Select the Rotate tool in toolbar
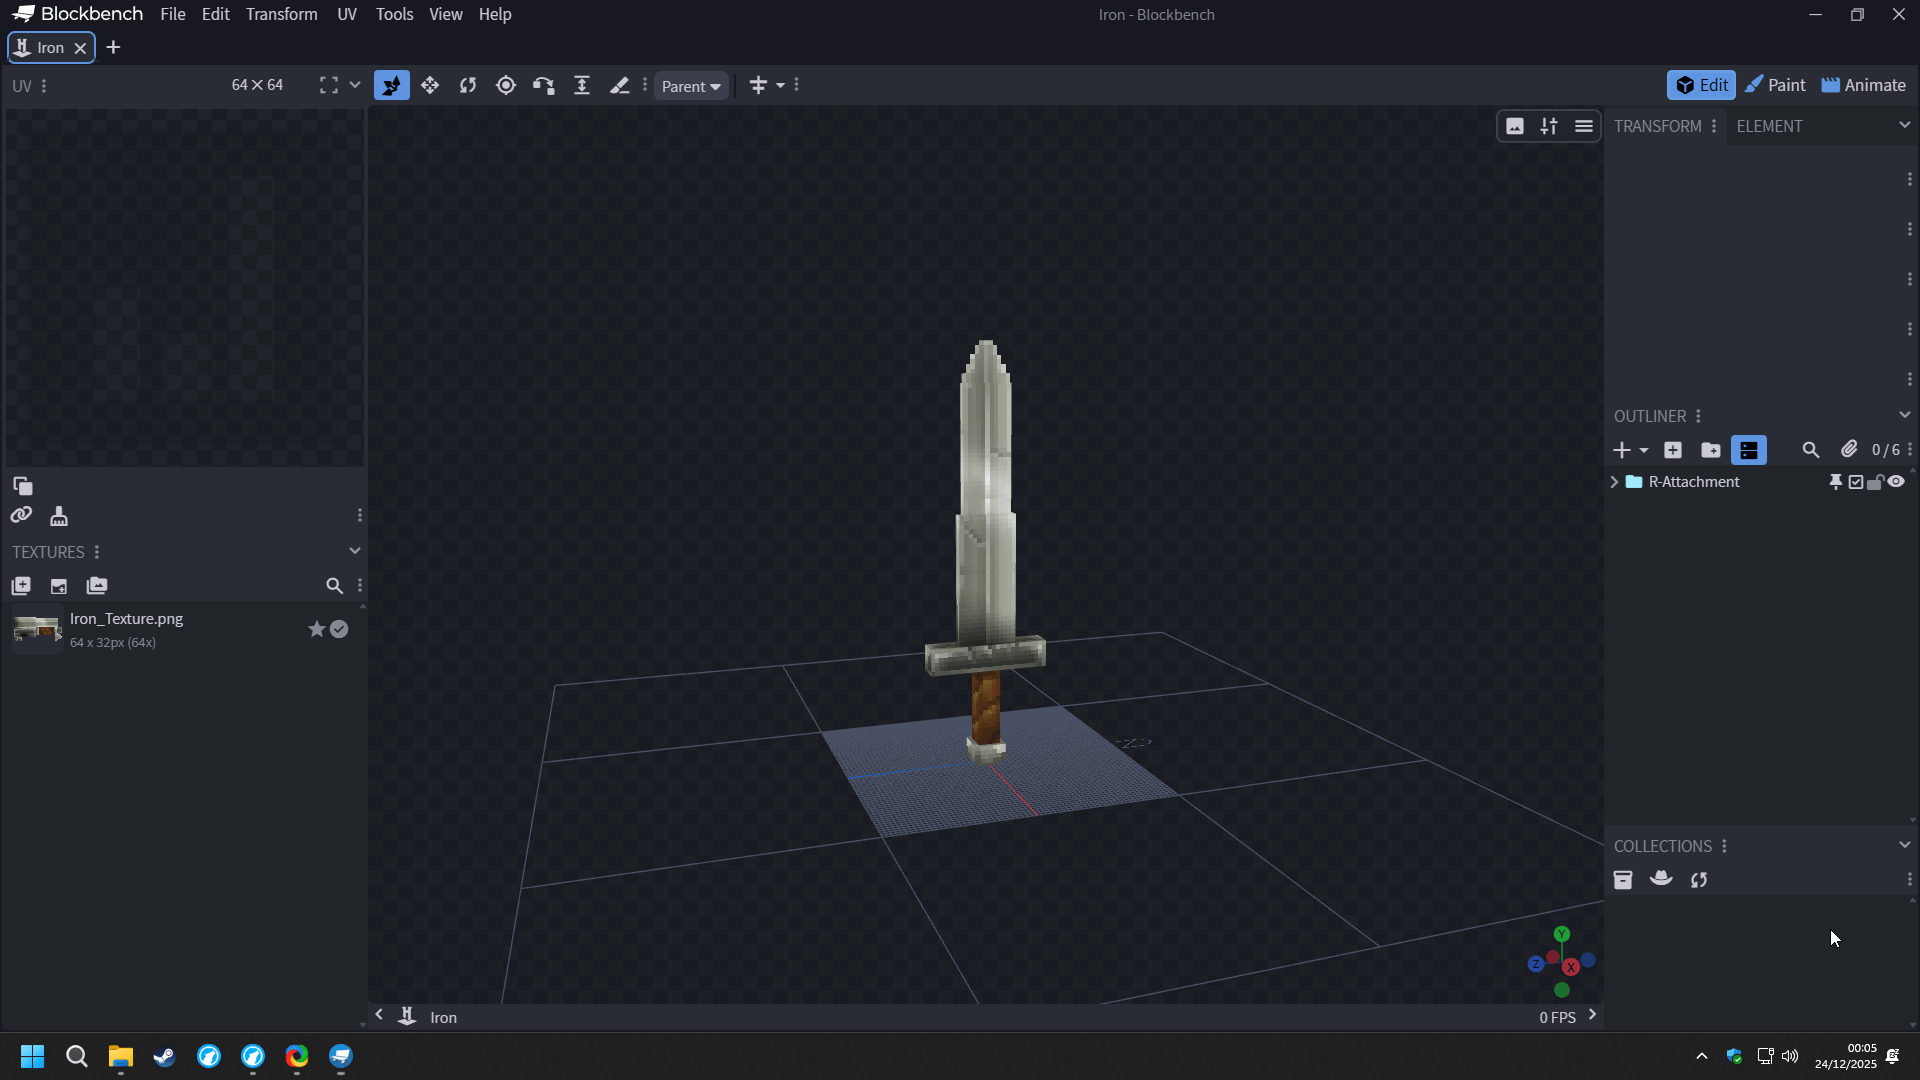Viewport: 1920px width, 1080px height. (x=468, y=85)
